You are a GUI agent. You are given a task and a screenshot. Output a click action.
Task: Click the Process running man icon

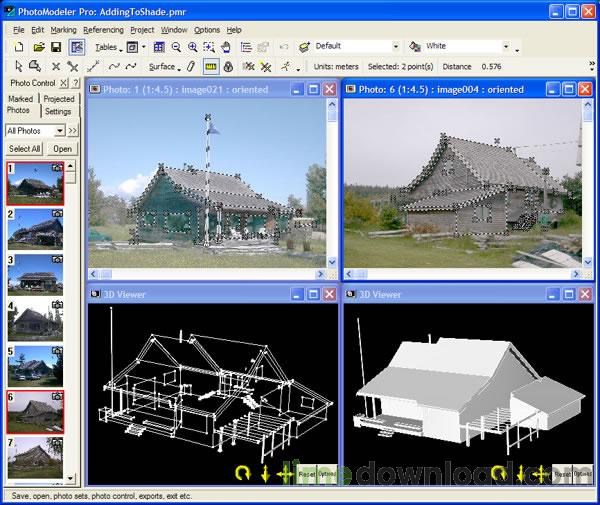point(285,66)
